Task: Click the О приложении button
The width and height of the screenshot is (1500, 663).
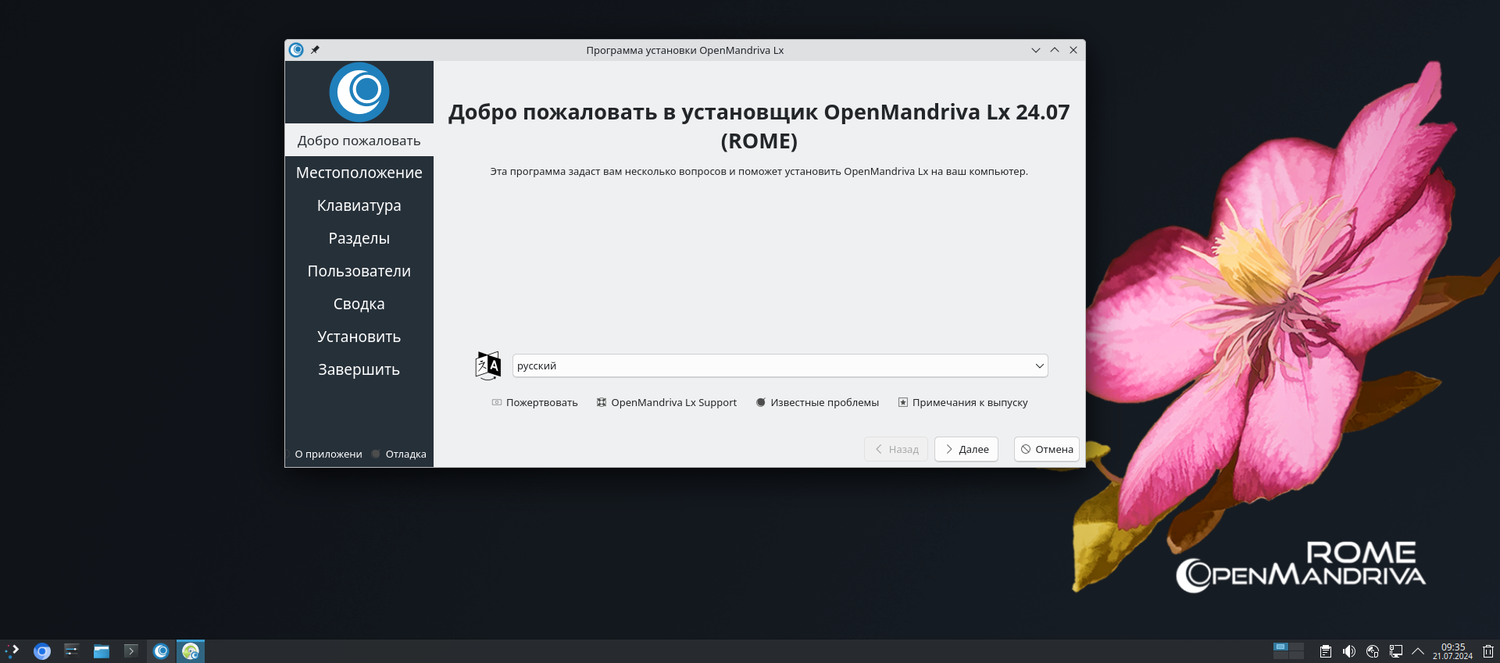Action: 328,454
